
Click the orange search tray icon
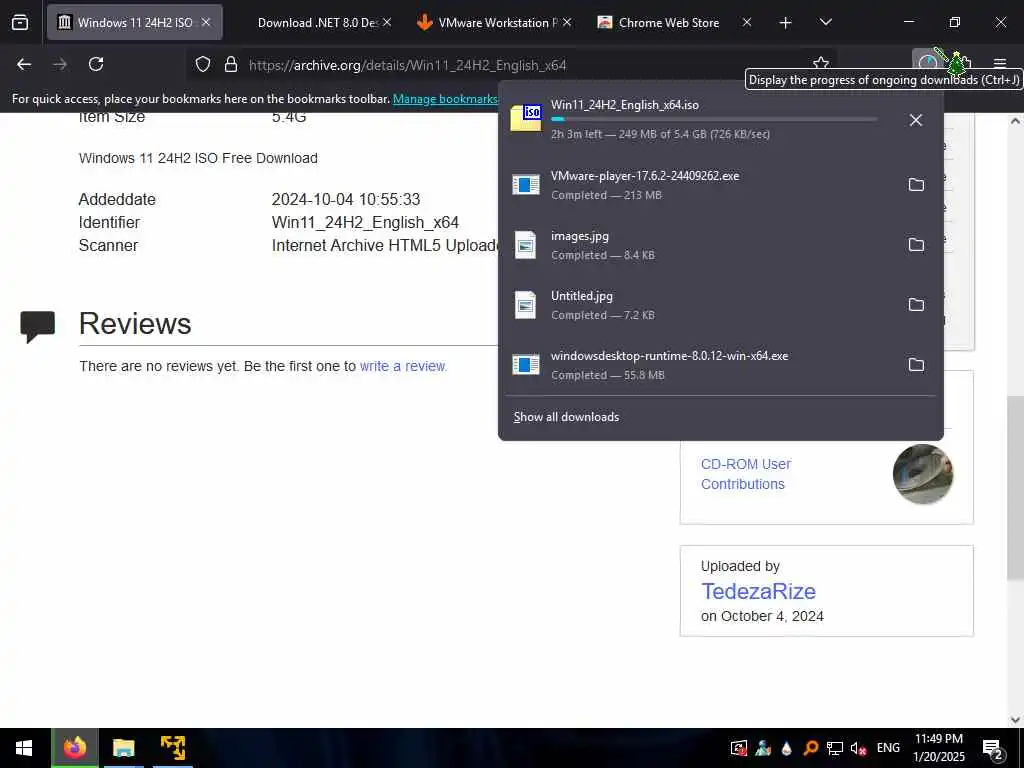point(811,748)
